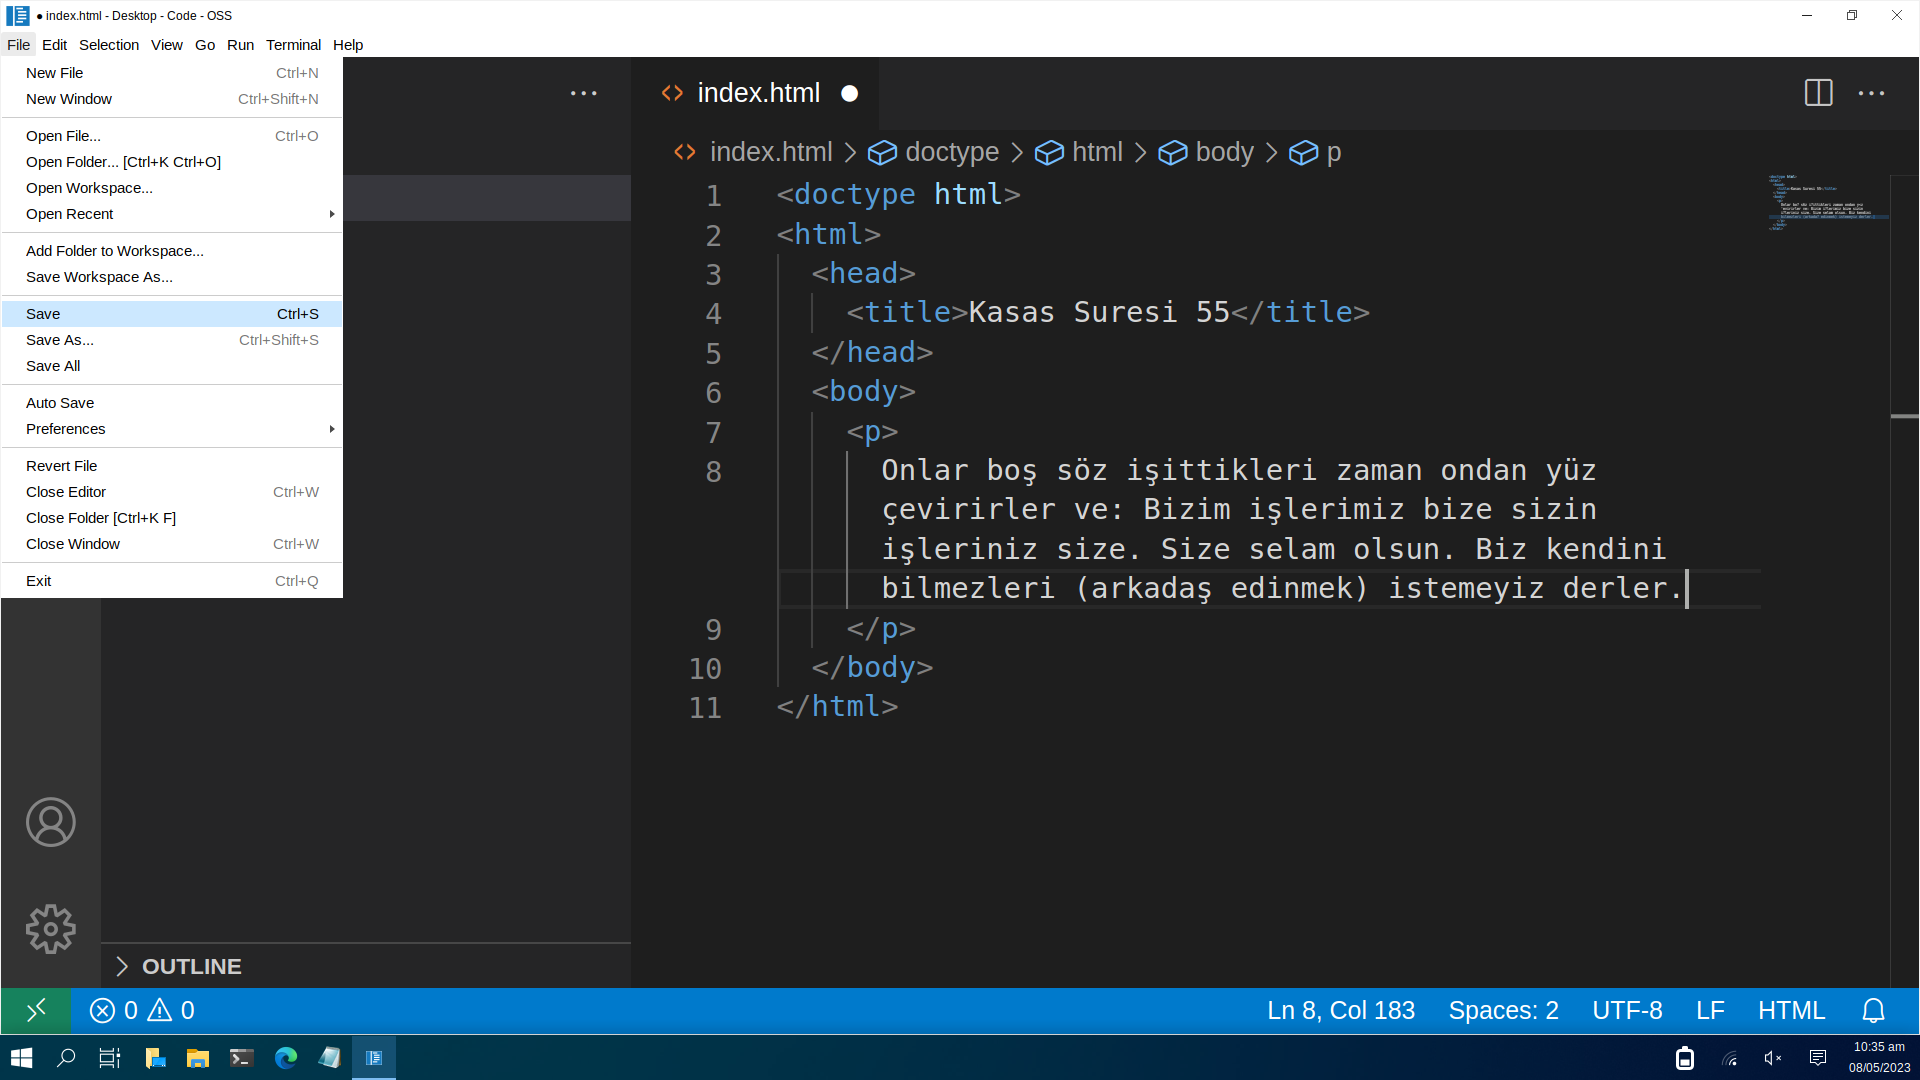Open the Accounts icon in activity bar

50,822
